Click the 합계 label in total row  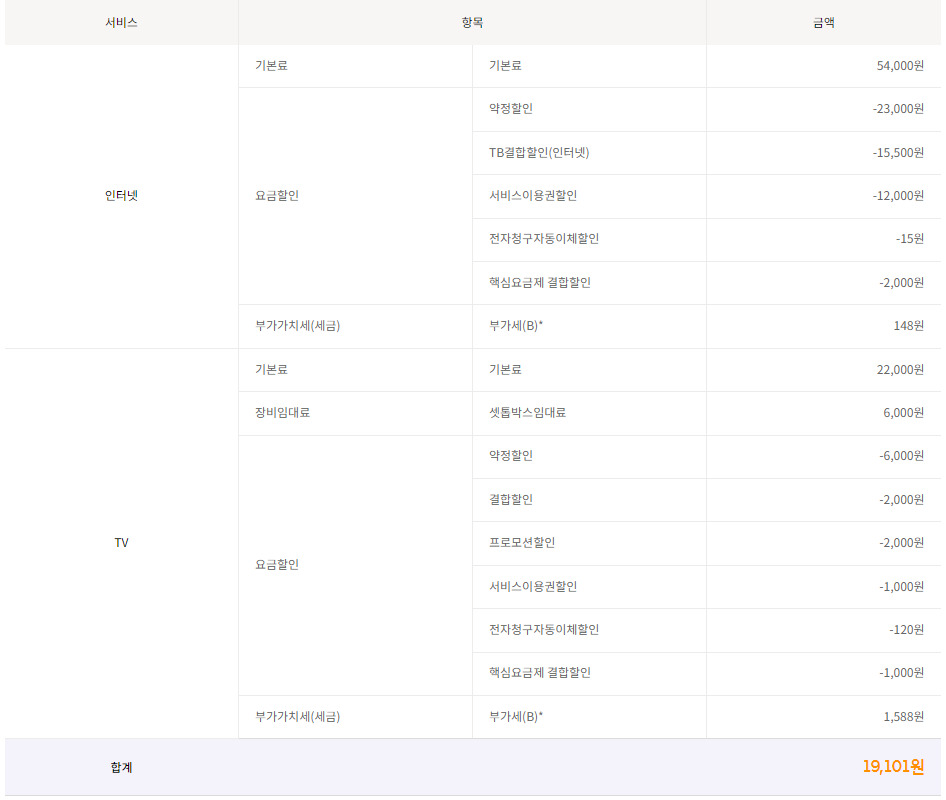click(x=121, y=768)
